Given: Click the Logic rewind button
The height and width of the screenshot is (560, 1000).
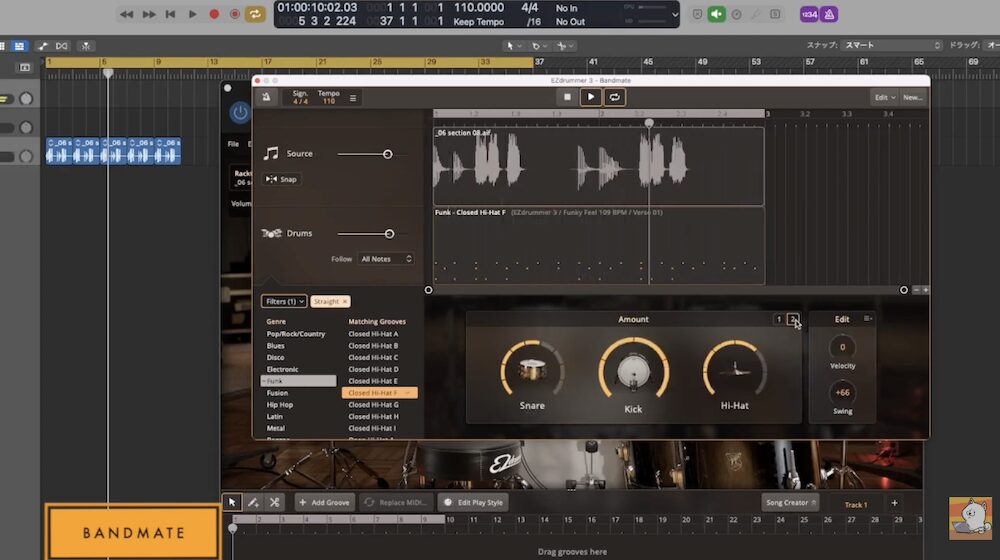Looking at the screenshot, I should tap(126, 14).
